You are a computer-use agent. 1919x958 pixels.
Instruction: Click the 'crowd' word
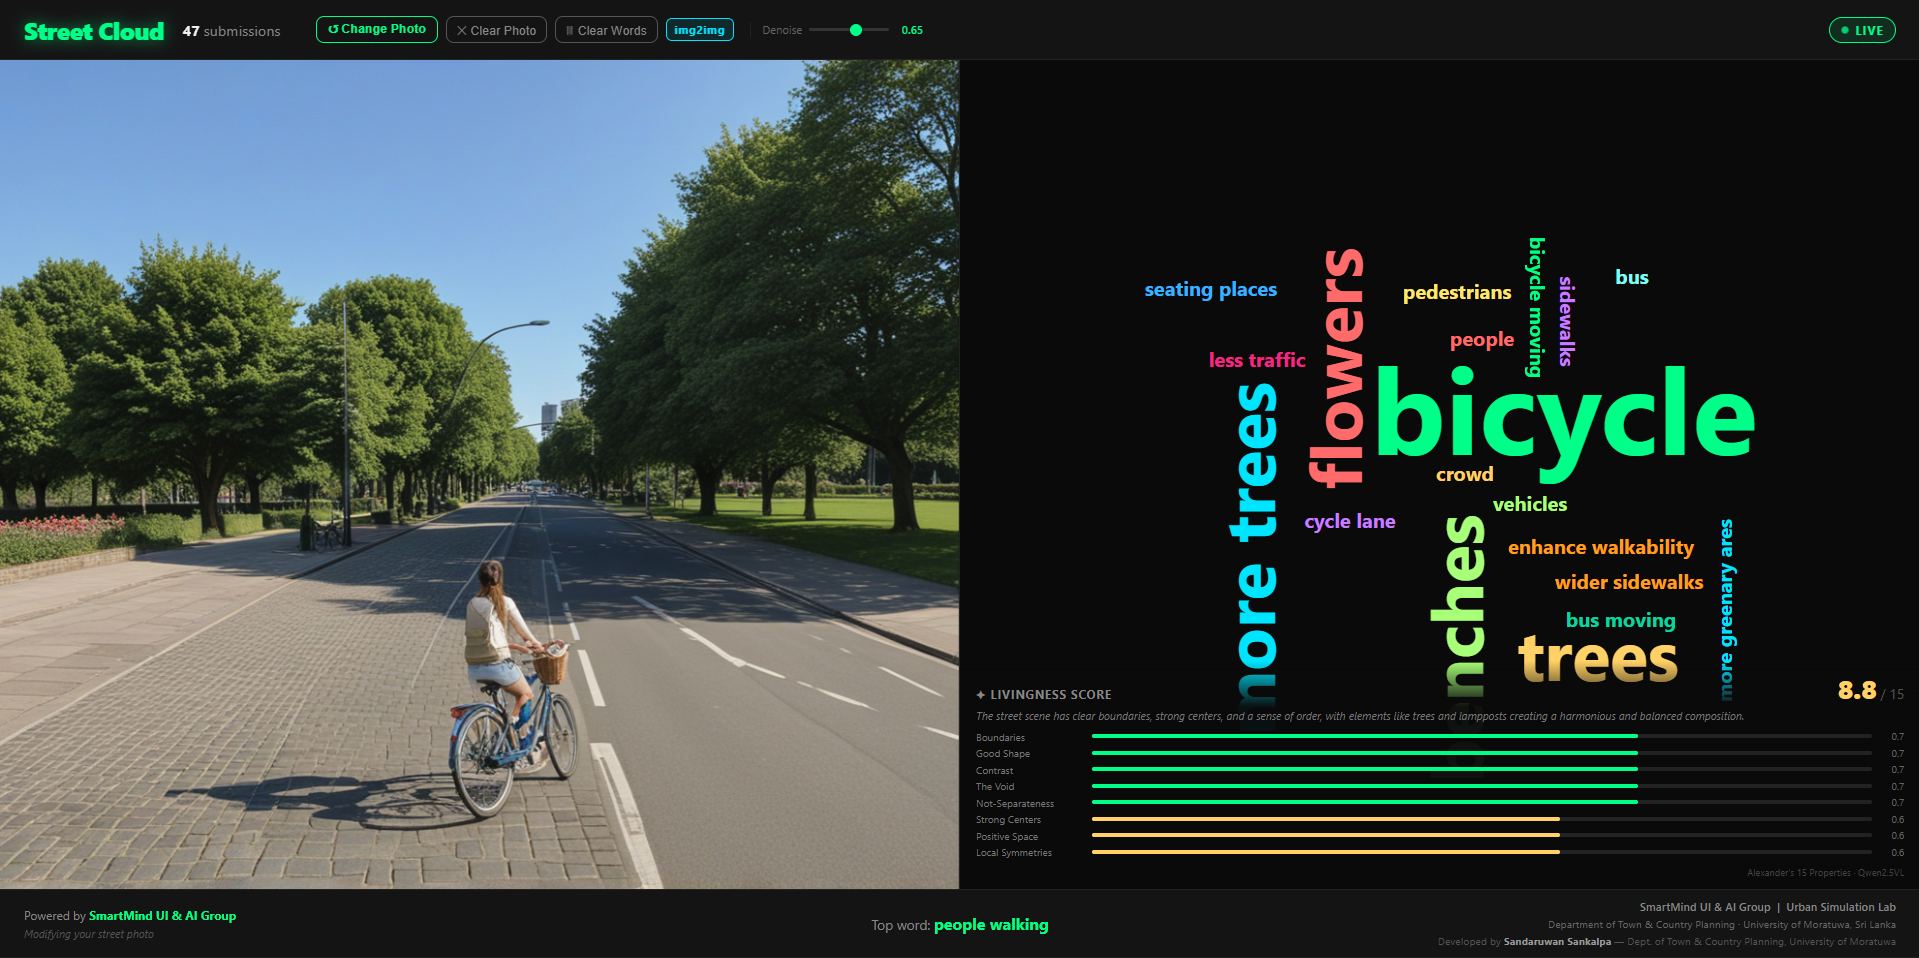pyautogui.click(x=1465, y=474)
